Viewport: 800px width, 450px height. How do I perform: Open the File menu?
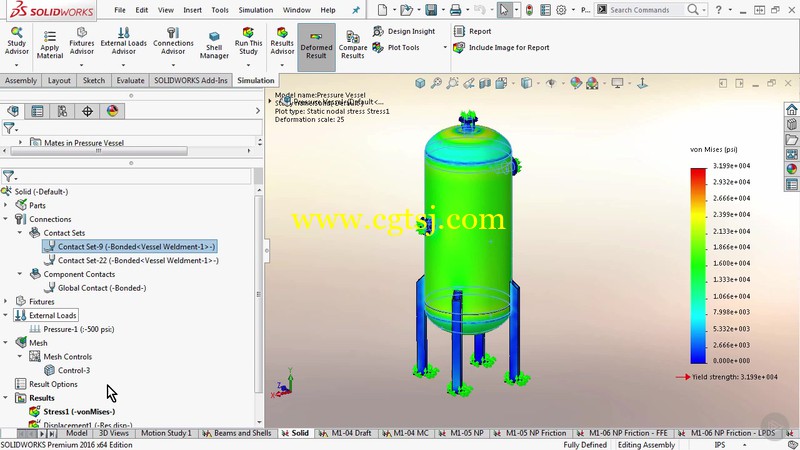tap(120, 10)
